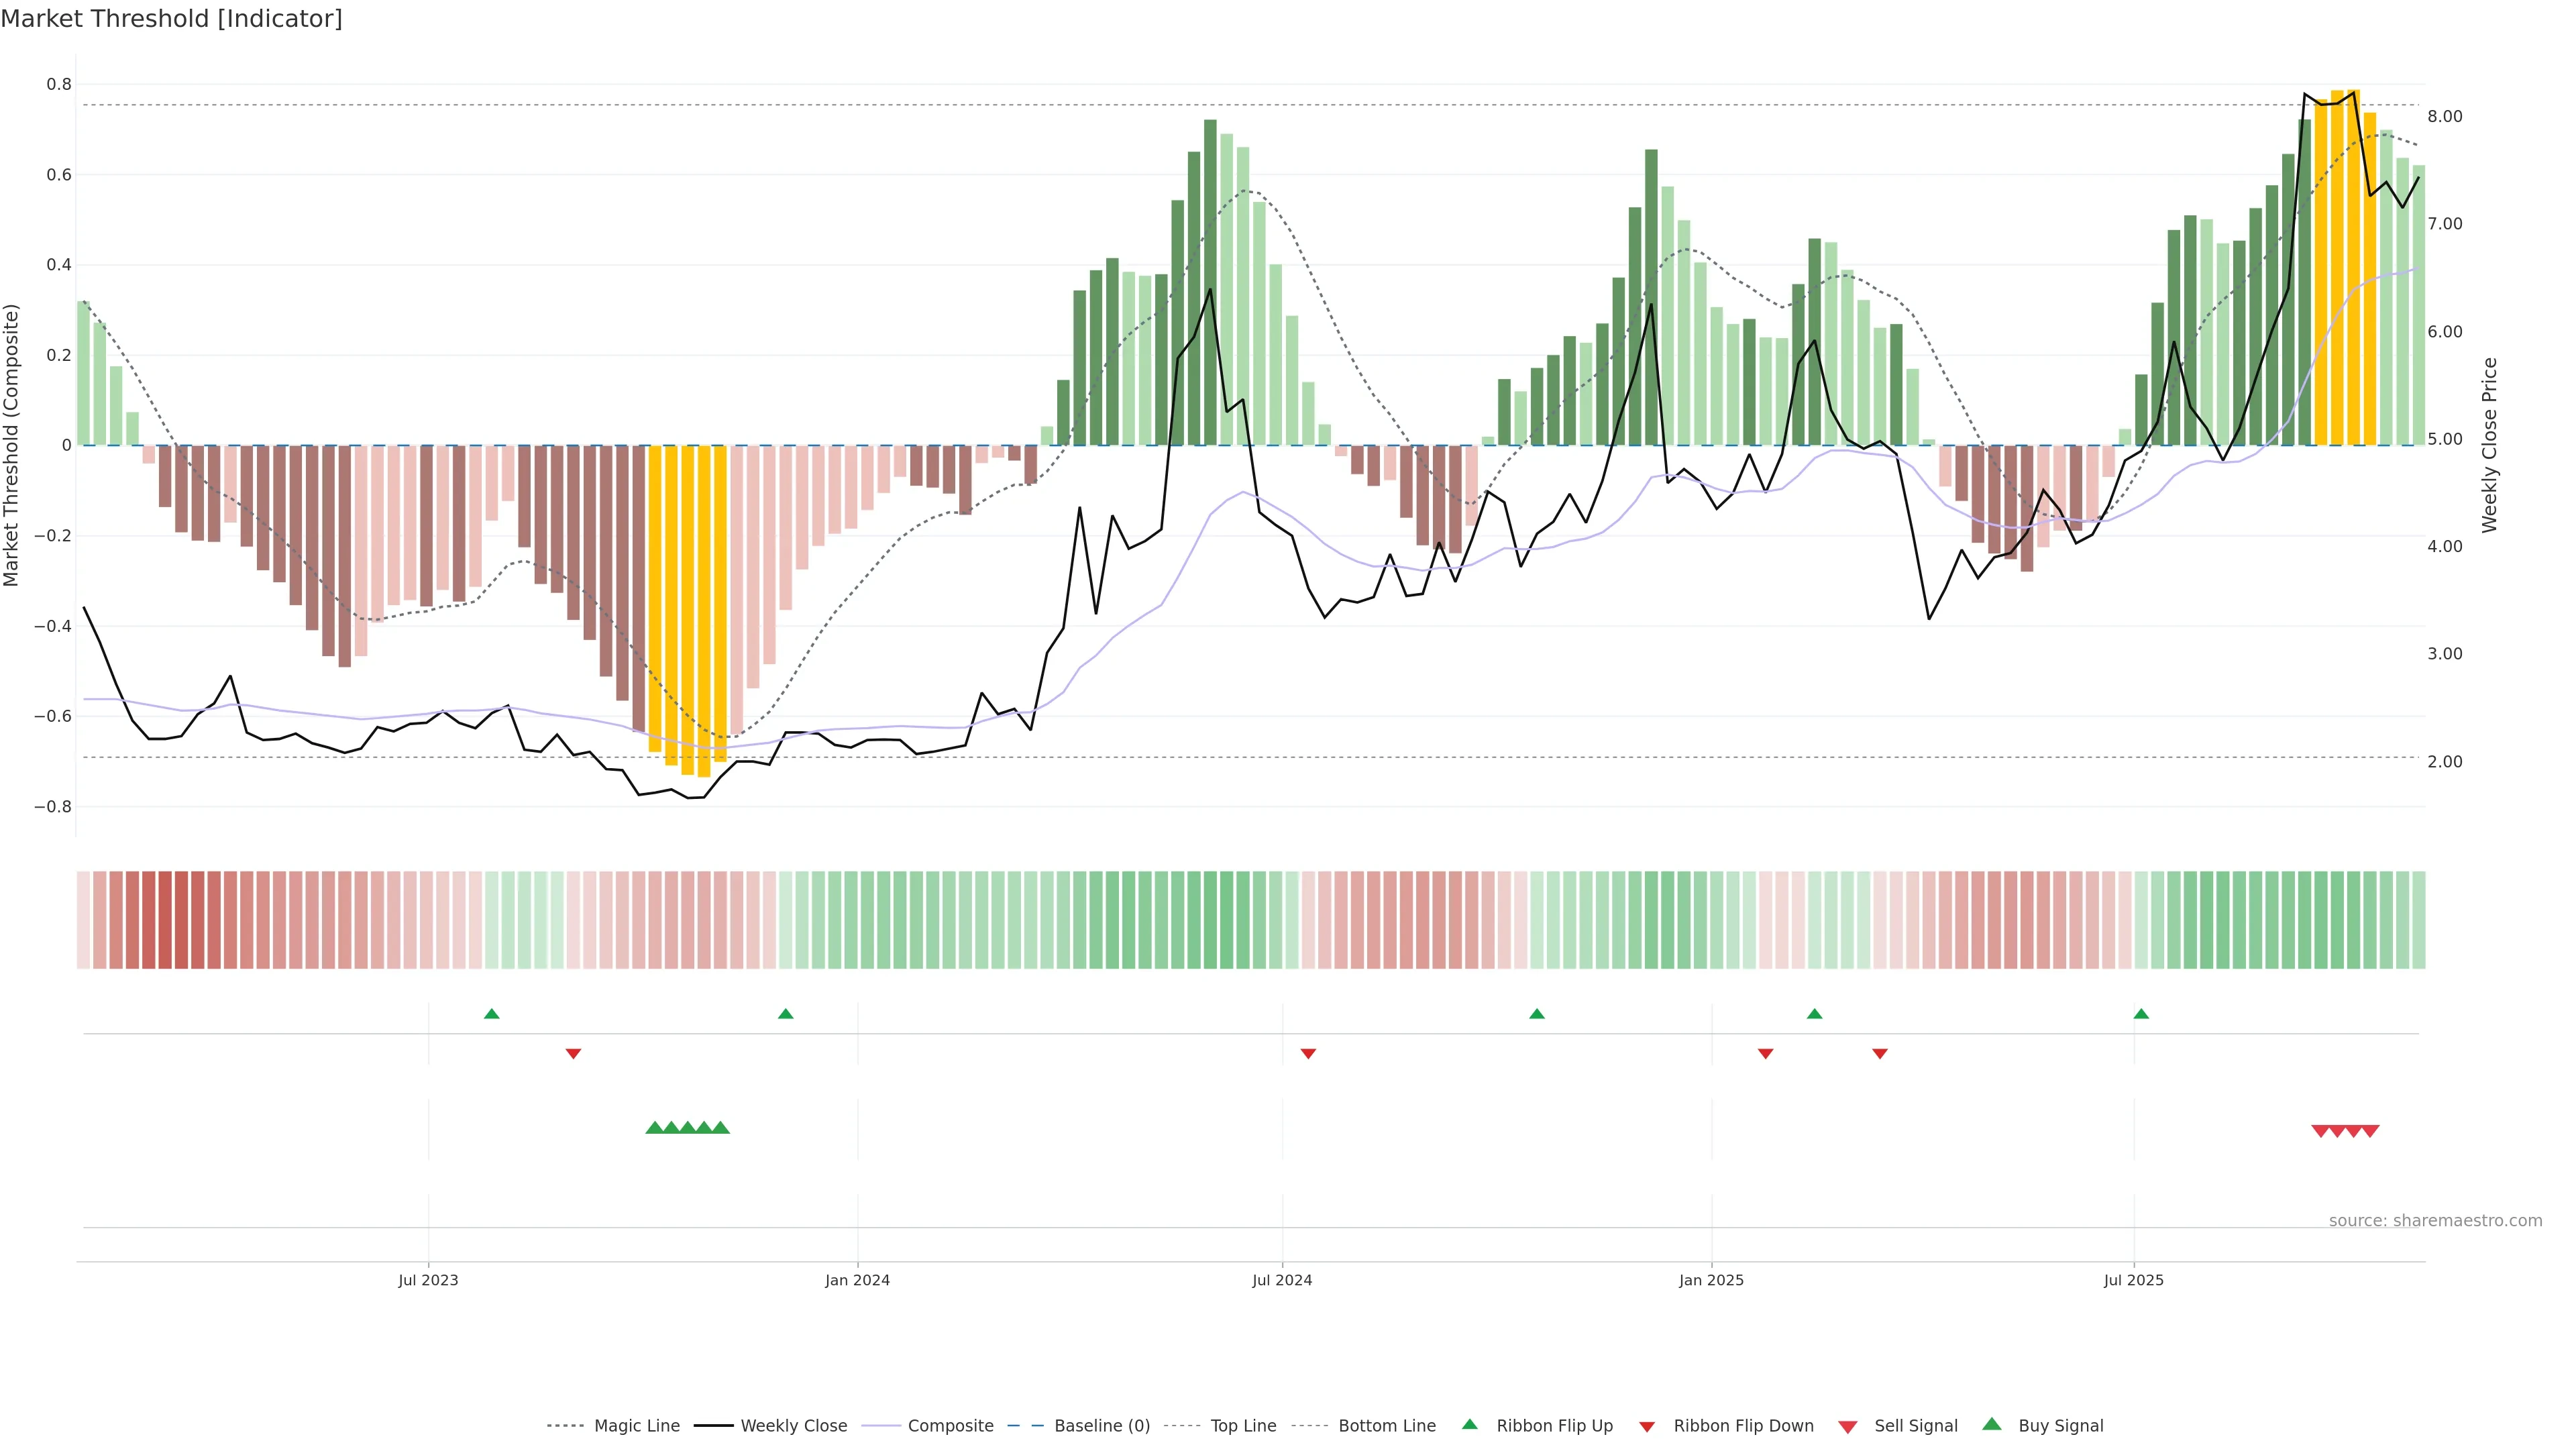Screen dimensions: 2576x1449
Task: Click the ribbon flip down marker near Jul 2024
Action: (1308, 1053)
